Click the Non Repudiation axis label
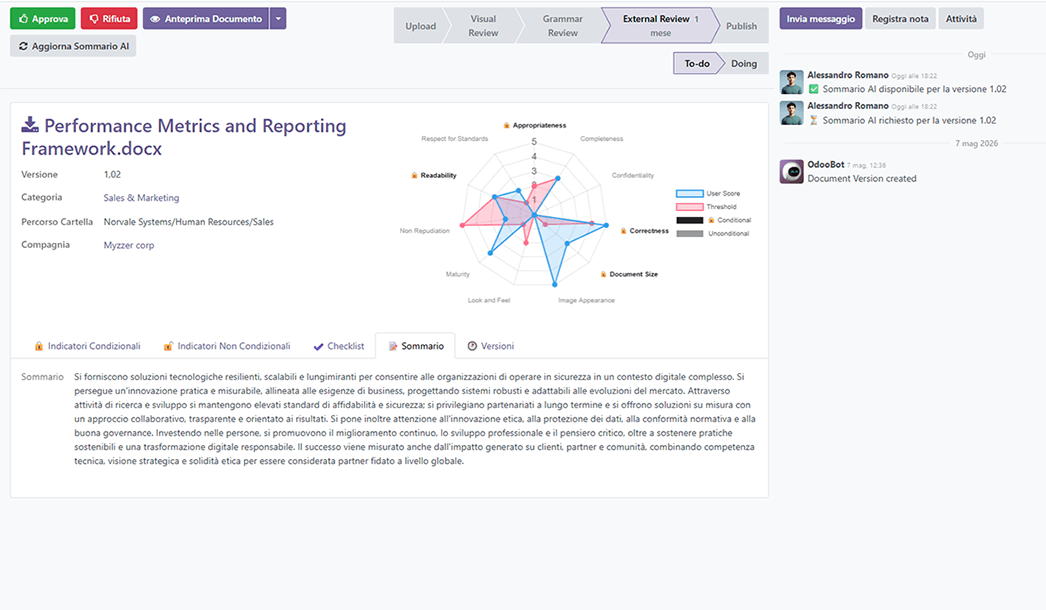 point(424,231)
